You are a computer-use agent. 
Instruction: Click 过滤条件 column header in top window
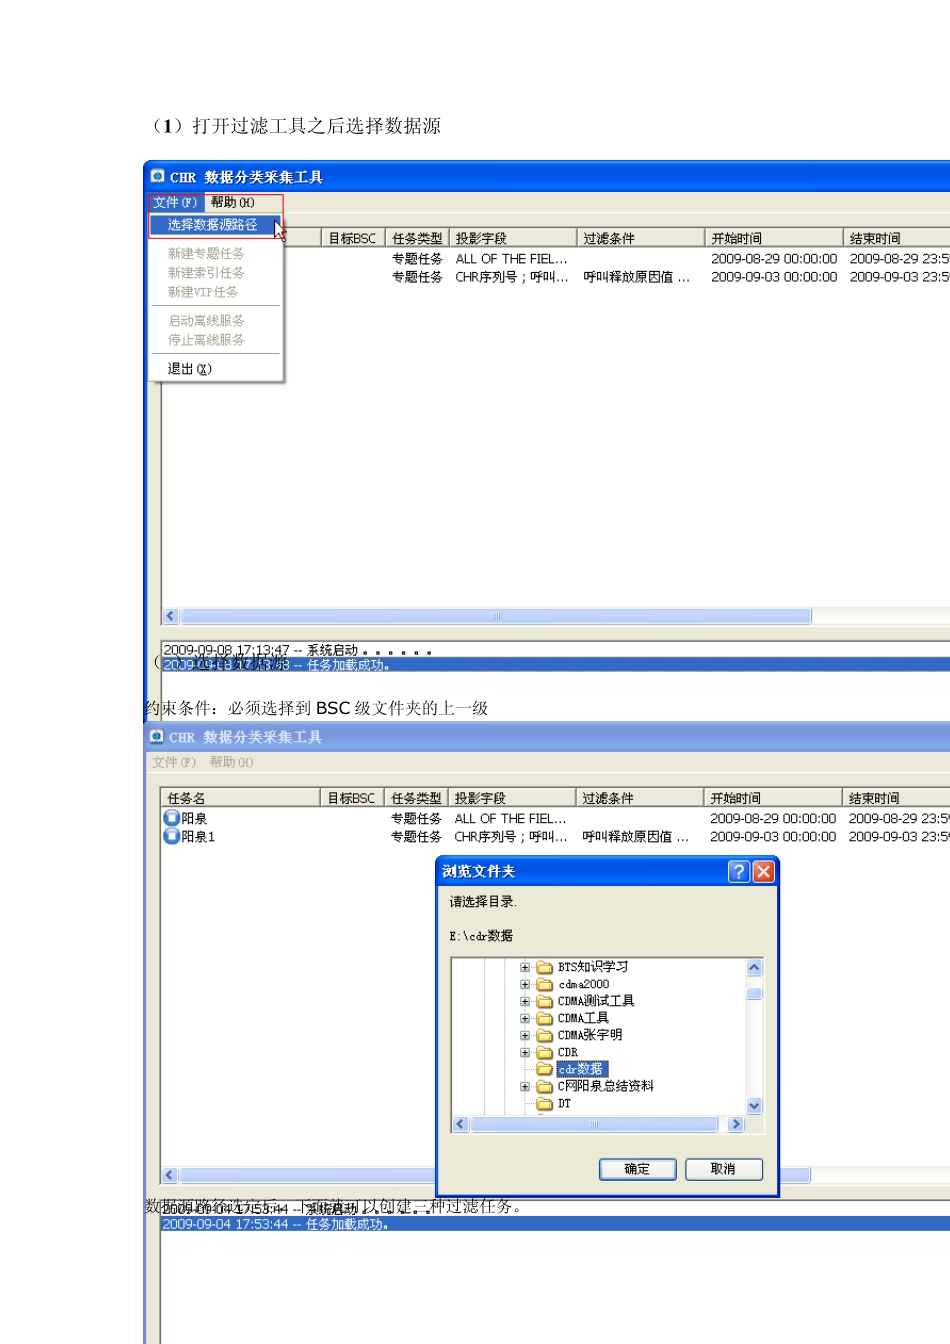click(641, 238)
